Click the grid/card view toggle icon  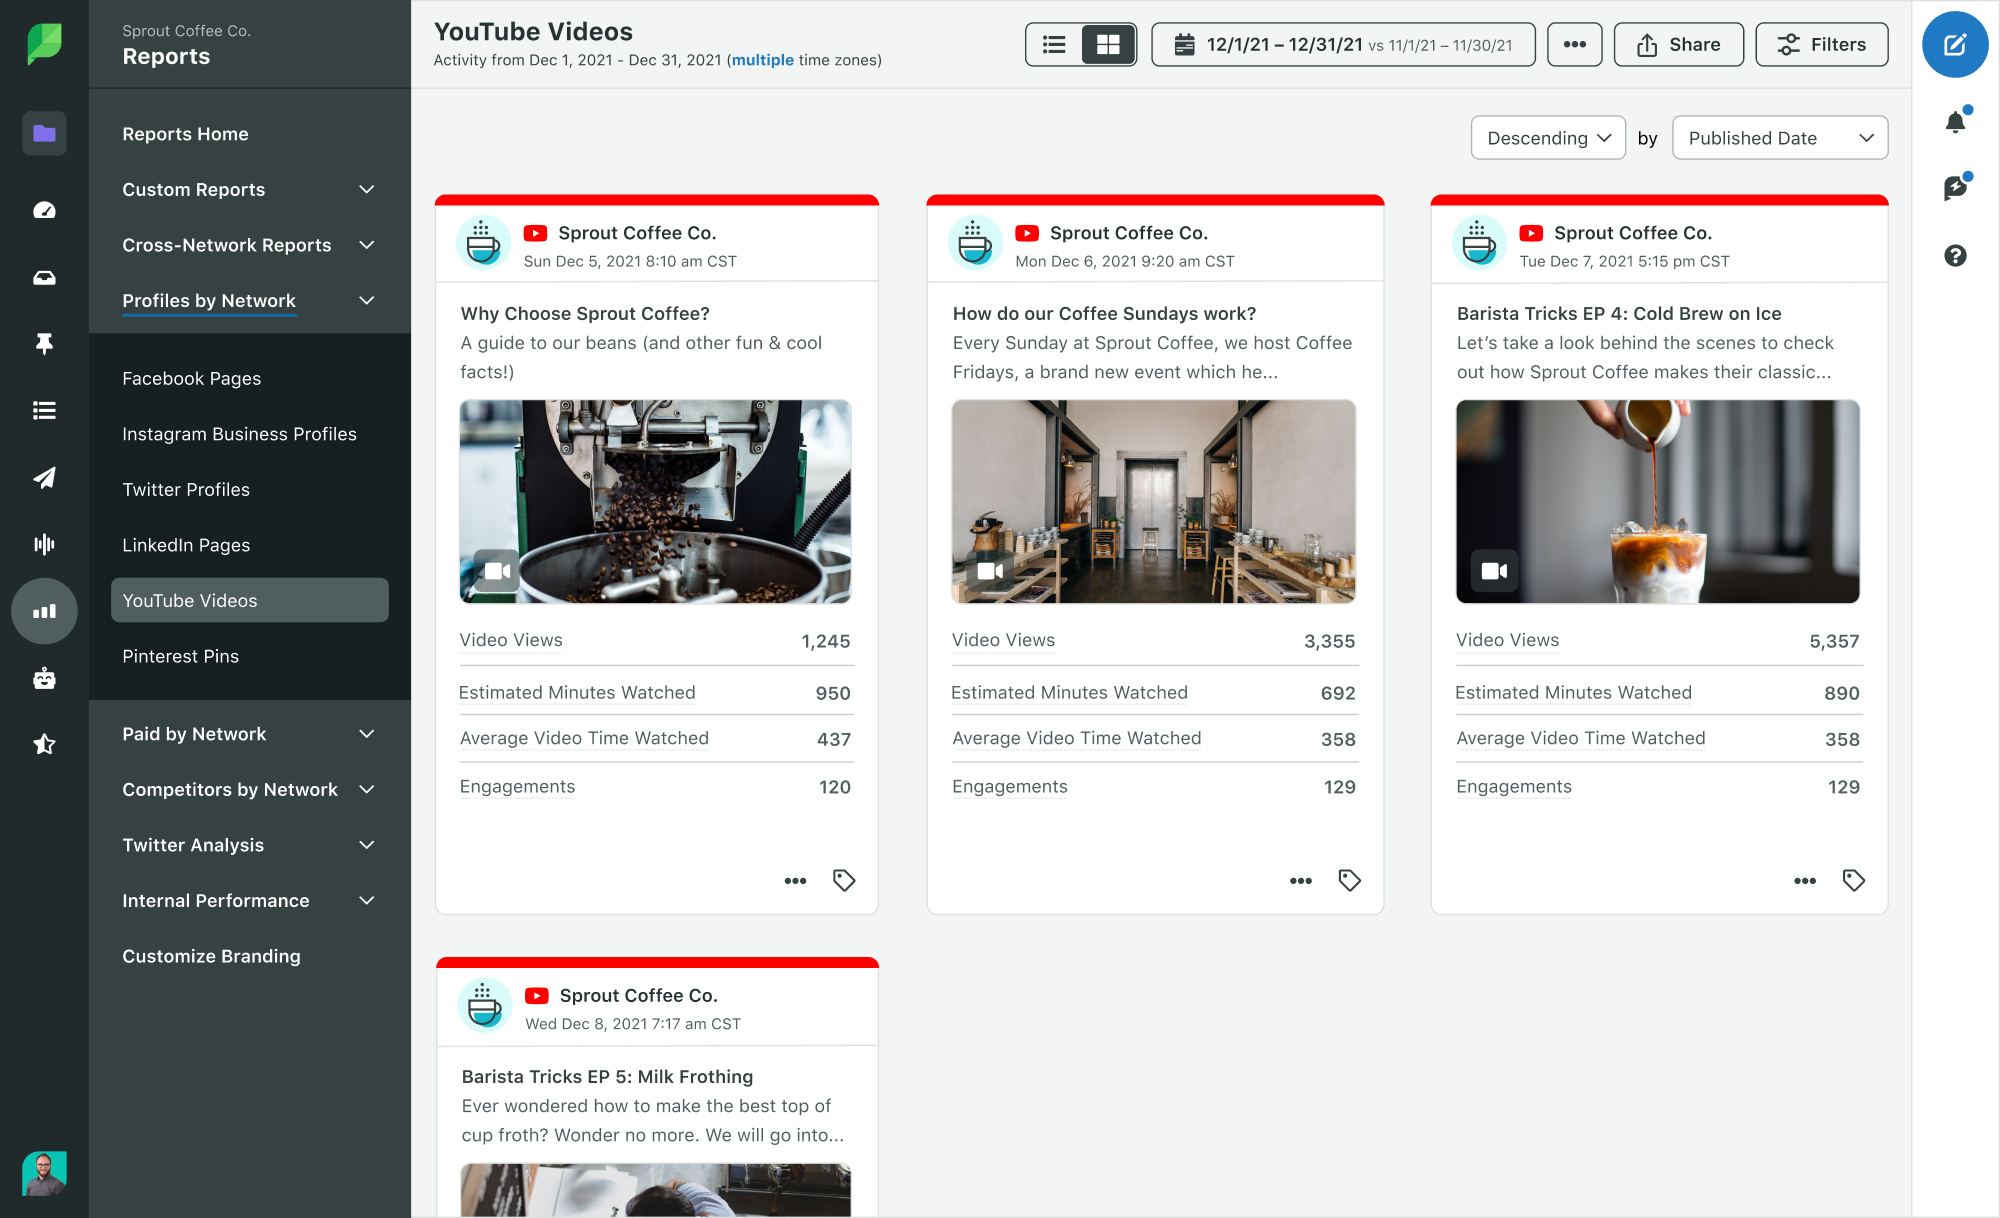click(1107, 44)
